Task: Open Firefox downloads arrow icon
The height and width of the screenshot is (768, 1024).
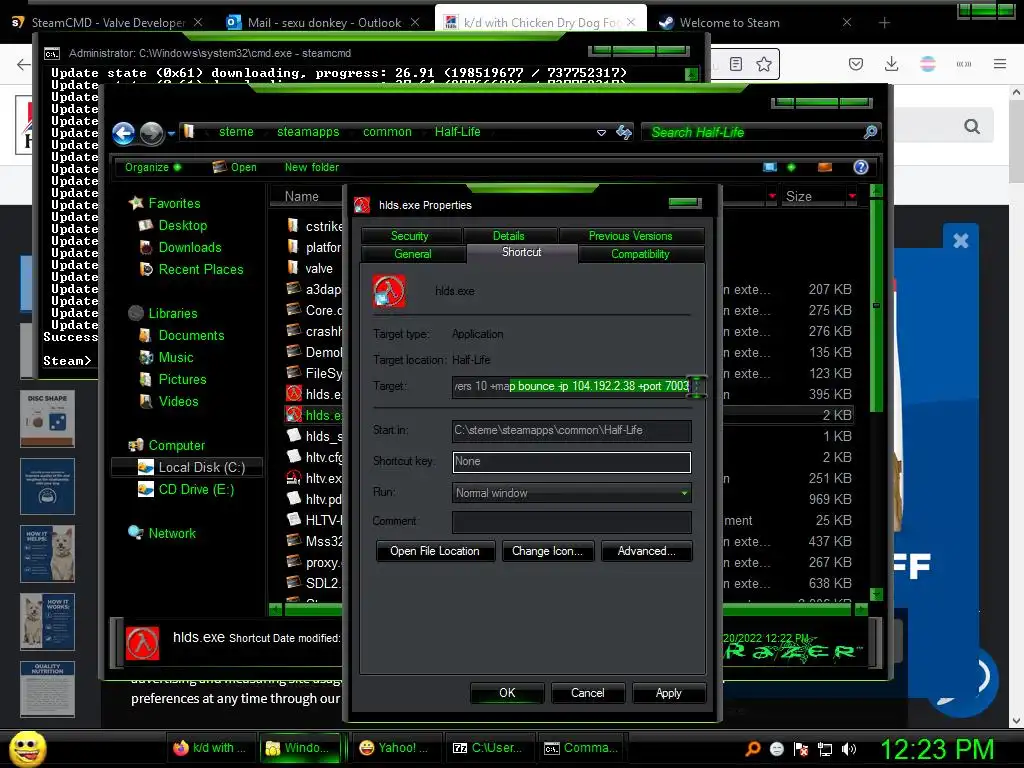Action: 891,64
